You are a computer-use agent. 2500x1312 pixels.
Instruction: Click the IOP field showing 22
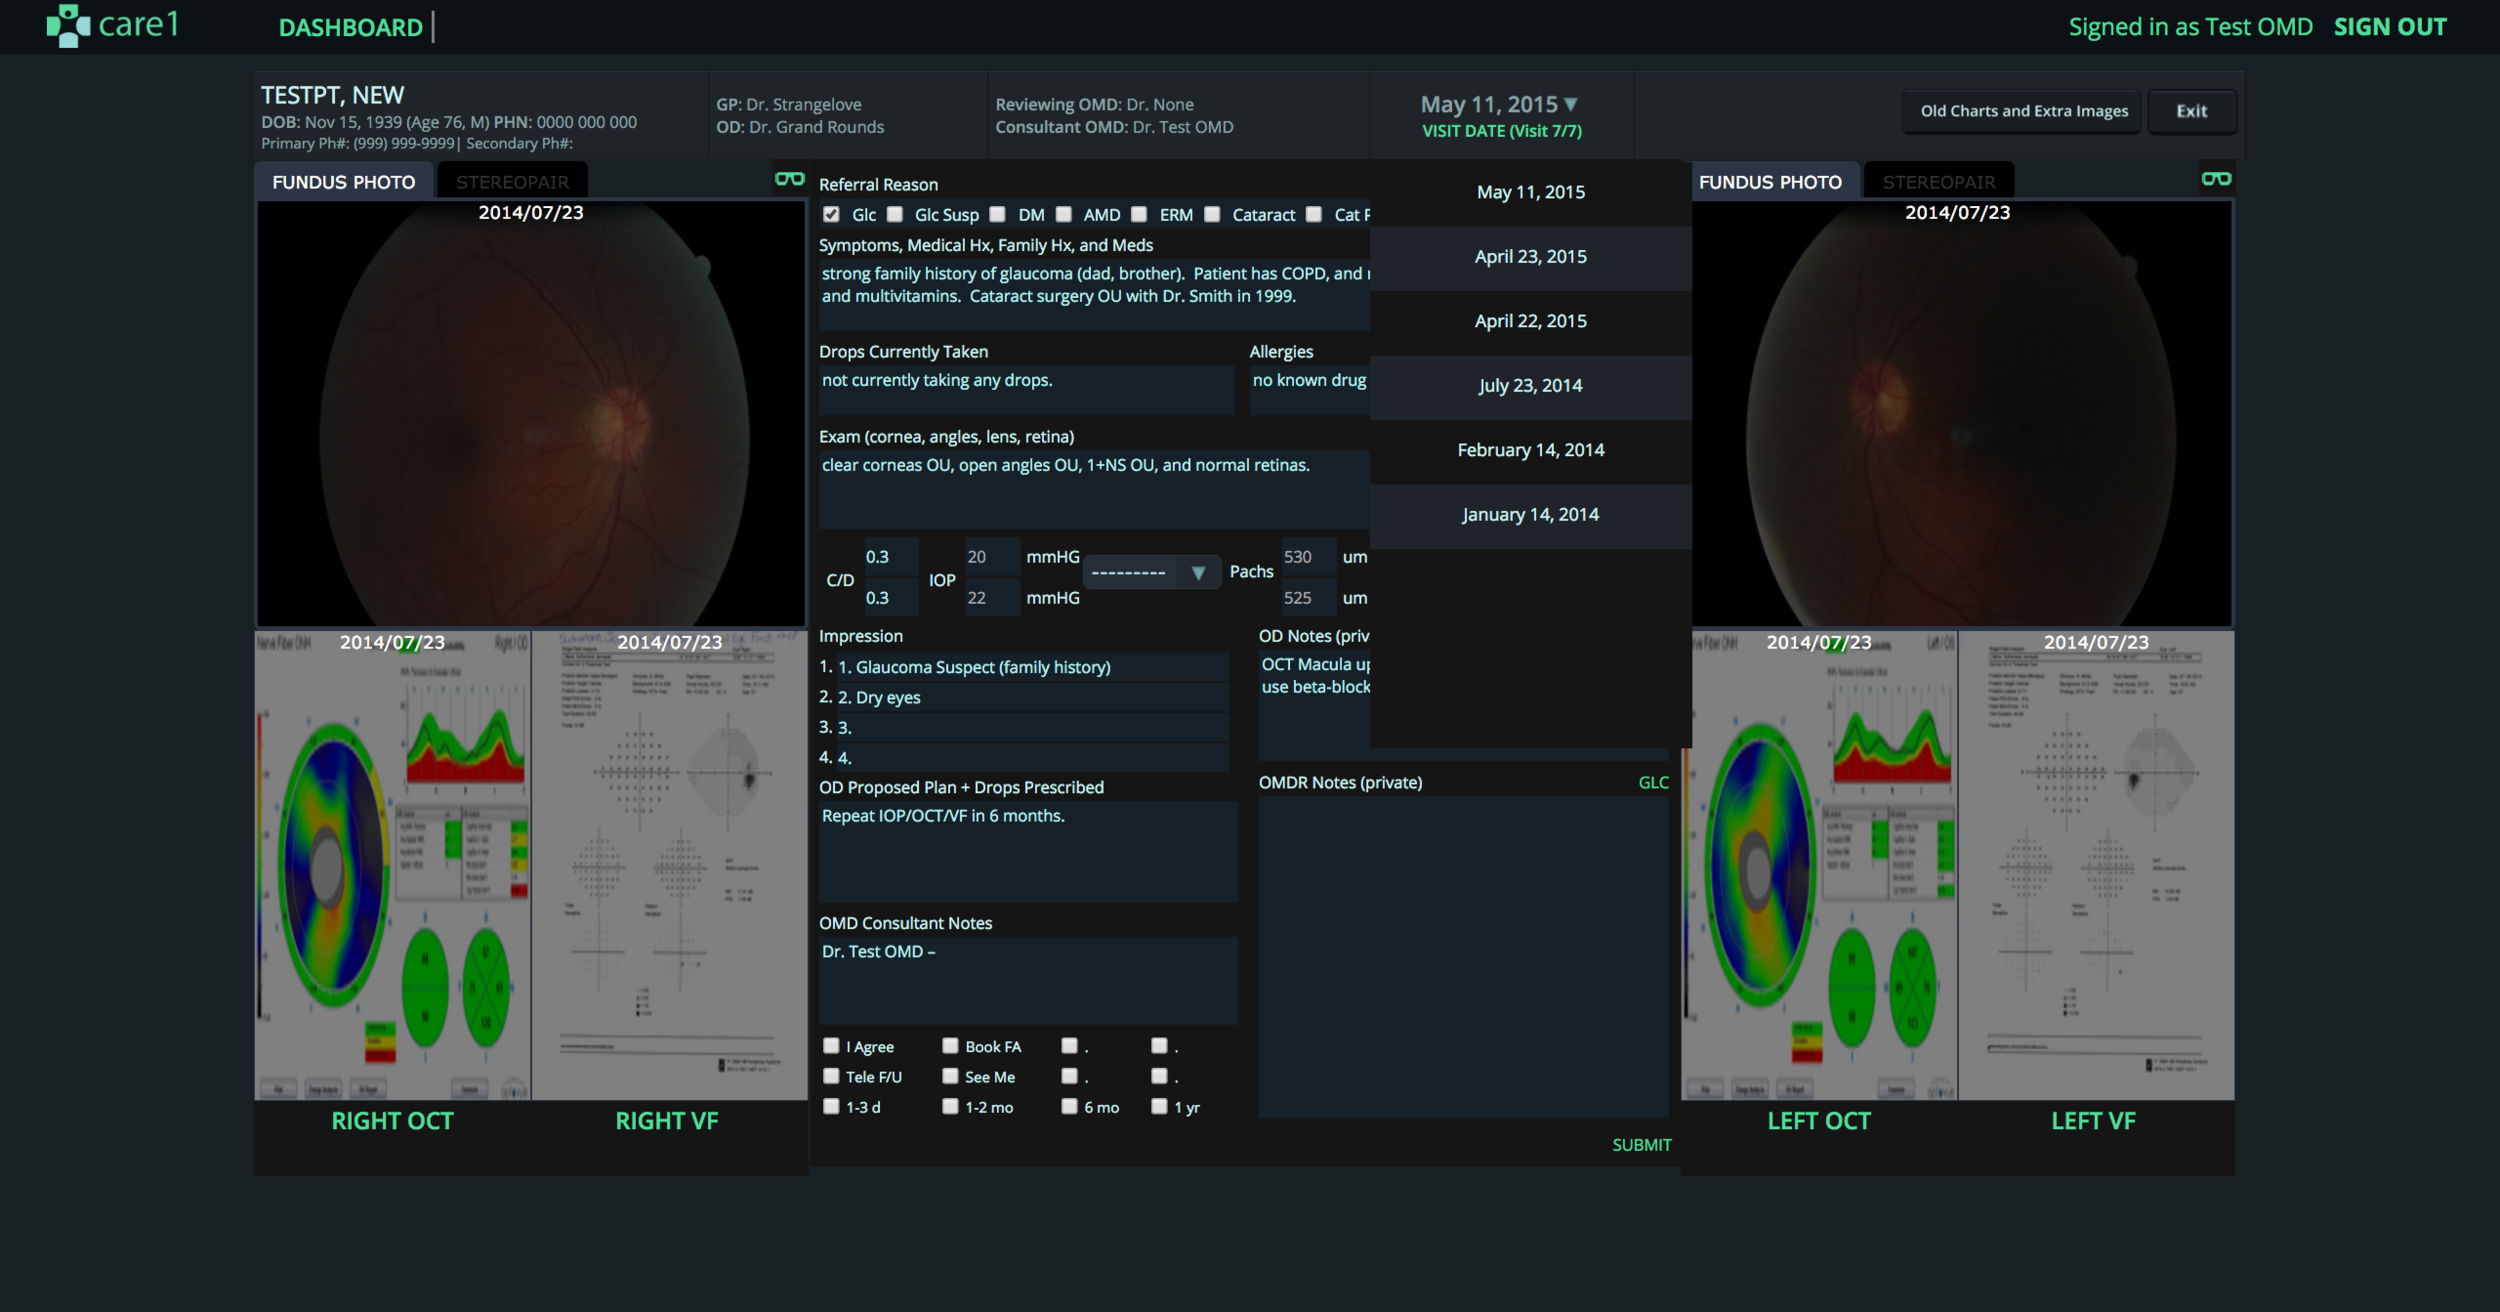991,598
